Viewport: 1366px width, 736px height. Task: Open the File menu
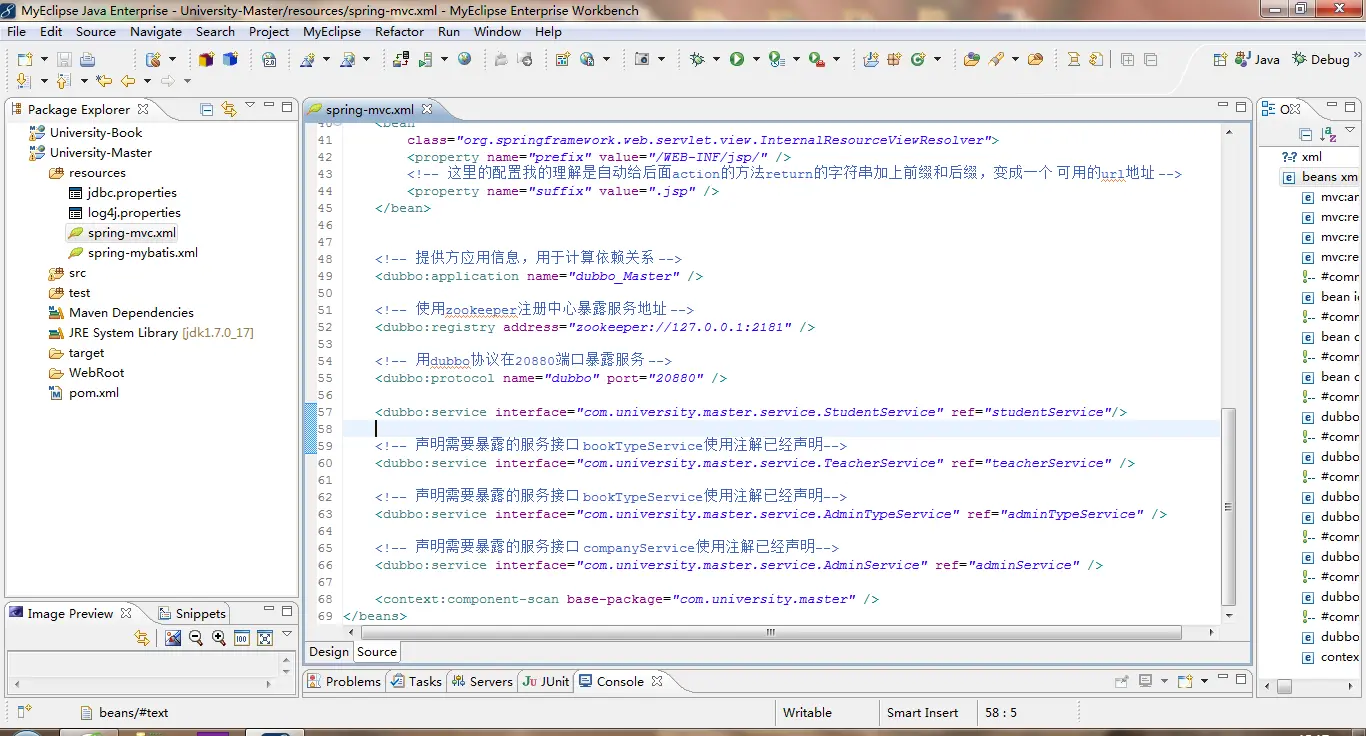[x=16, y=31]
